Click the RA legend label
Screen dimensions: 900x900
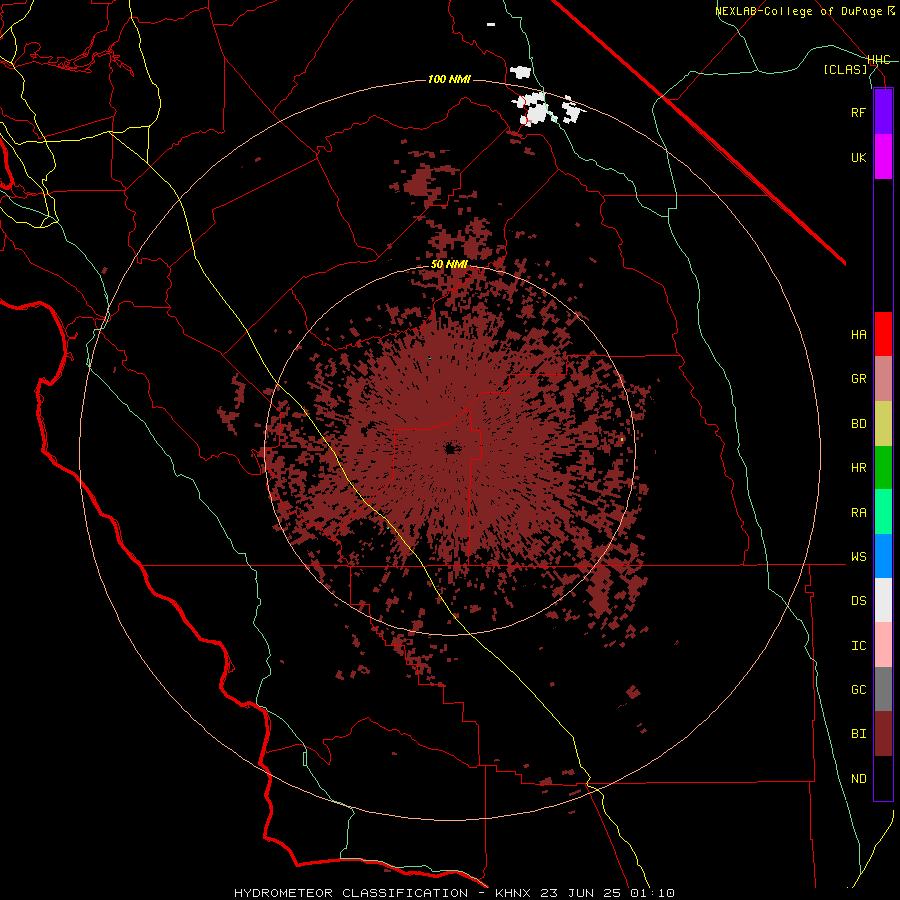click(x=858, y=513)
